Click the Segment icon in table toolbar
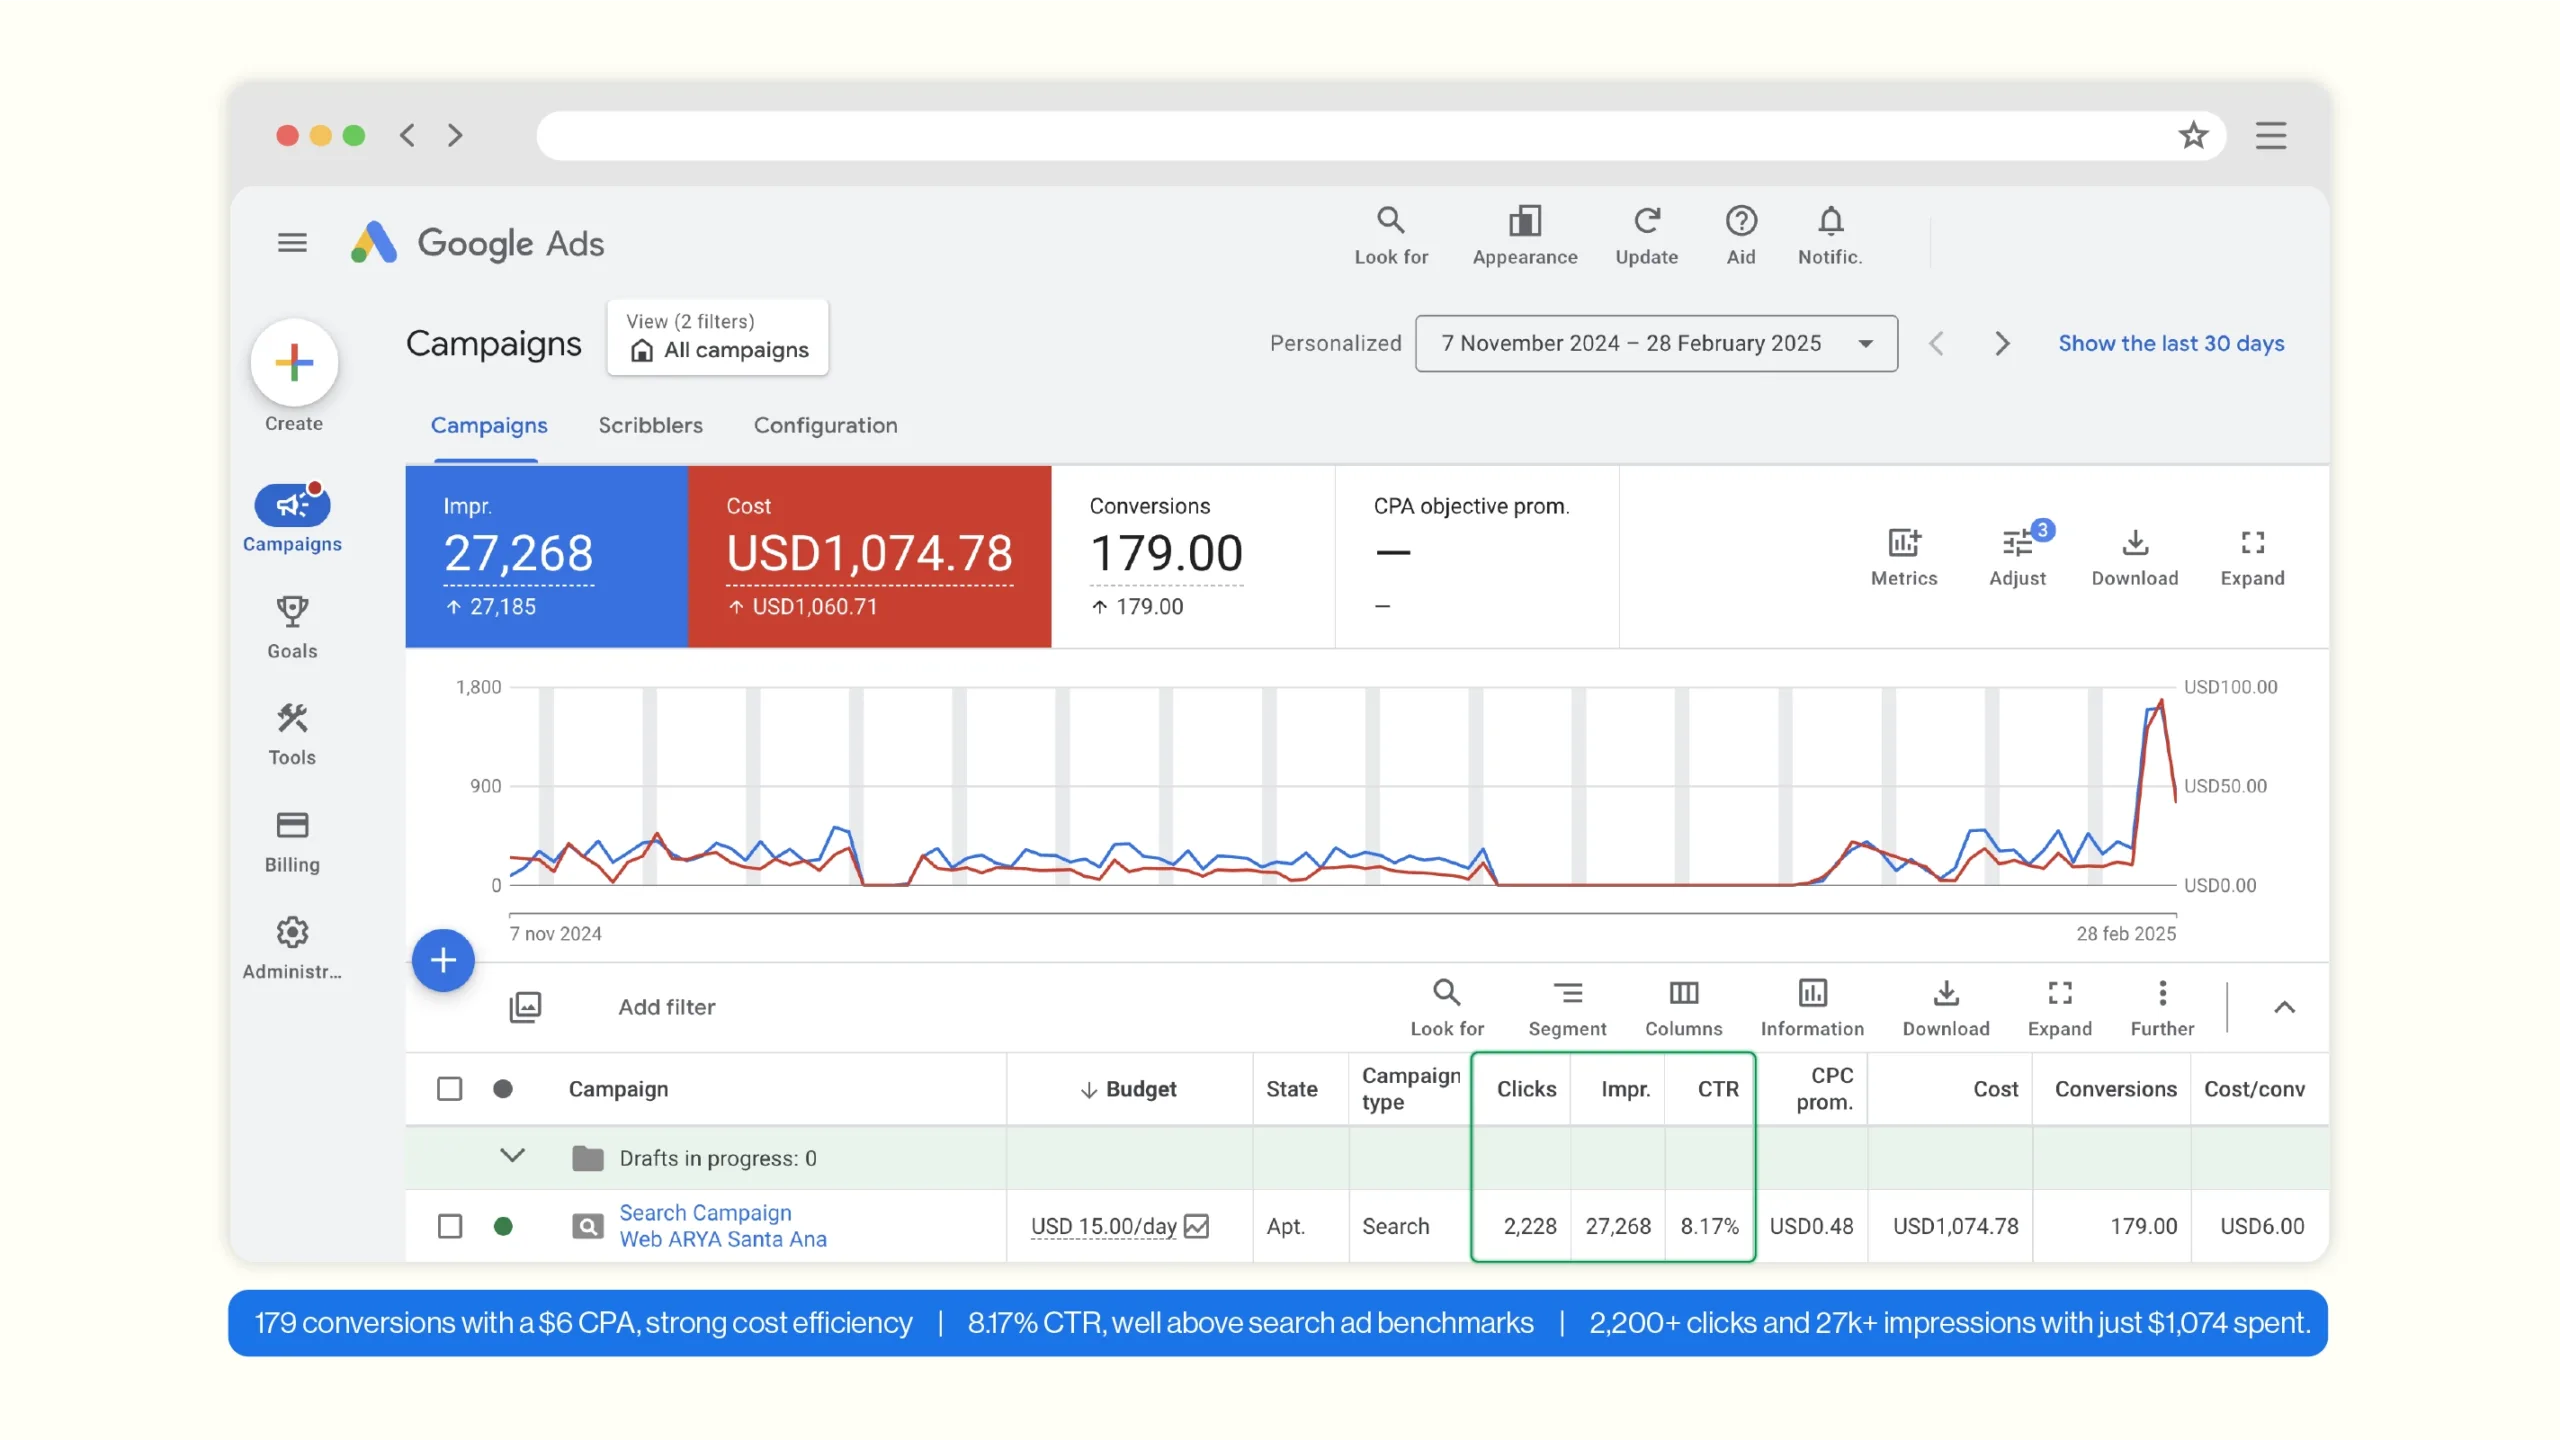The image size is (2560, 1440). click(x=1567, y=994)
